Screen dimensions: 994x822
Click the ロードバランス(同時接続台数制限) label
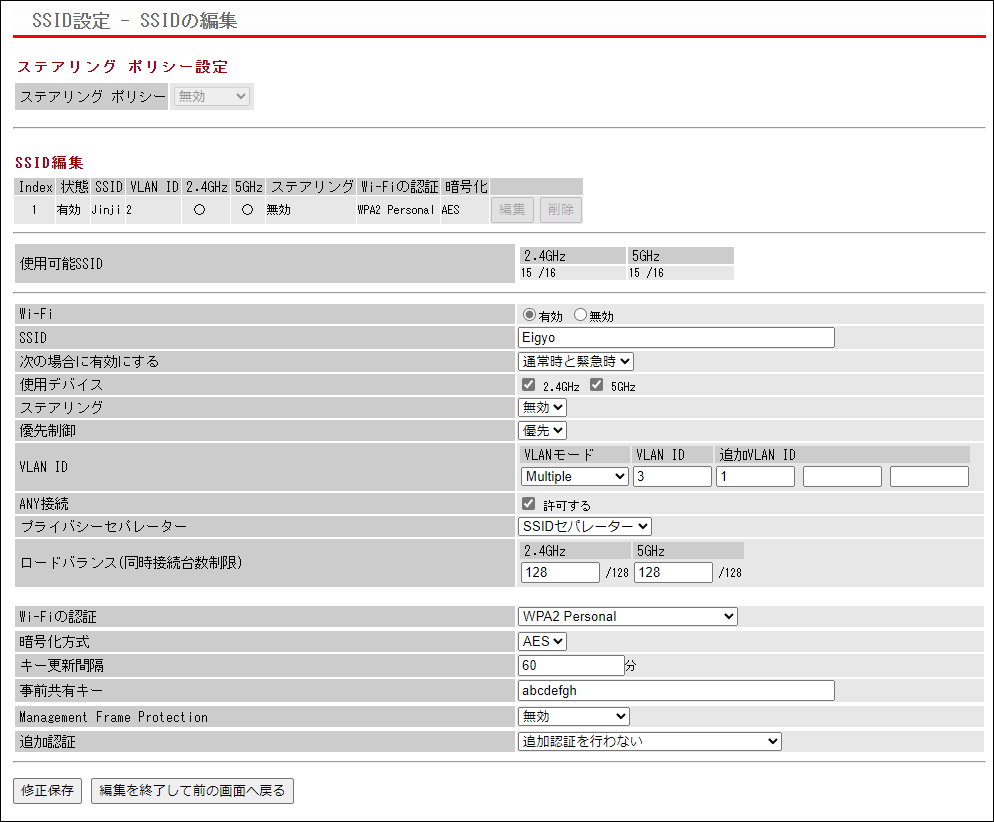pos(131,562)
